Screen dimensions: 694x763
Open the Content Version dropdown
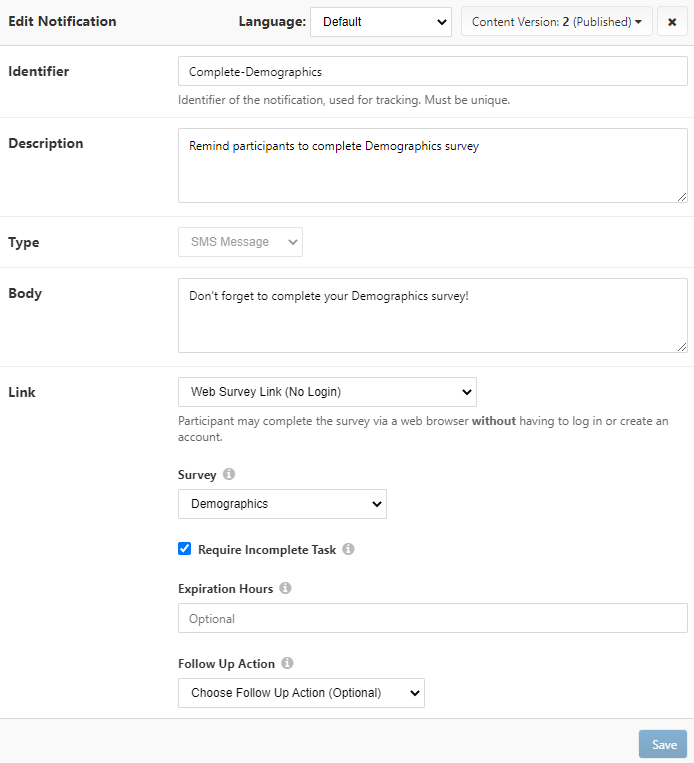pyautogui.click(x=556, y=22)
